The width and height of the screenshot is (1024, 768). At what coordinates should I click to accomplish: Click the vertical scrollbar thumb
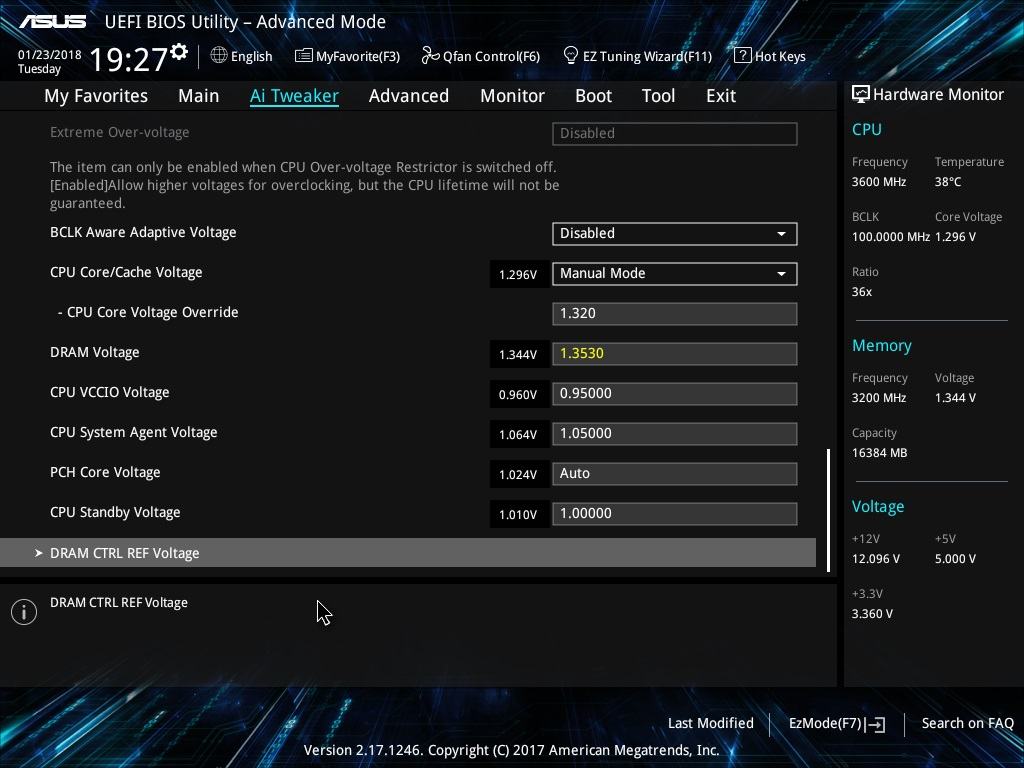[829, 510]
